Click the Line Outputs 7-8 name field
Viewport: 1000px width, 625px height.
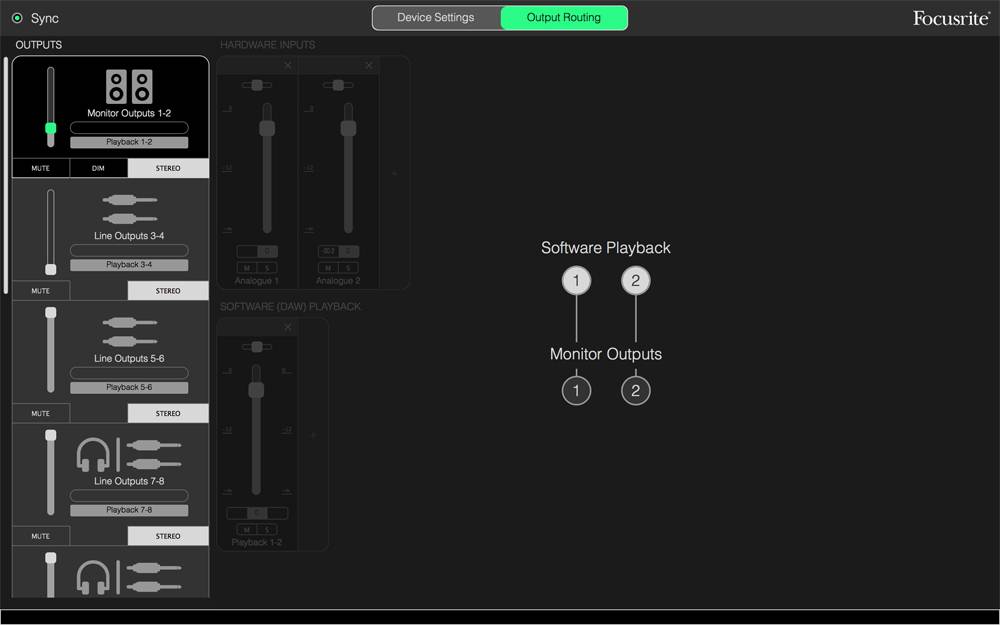[129, 496]
